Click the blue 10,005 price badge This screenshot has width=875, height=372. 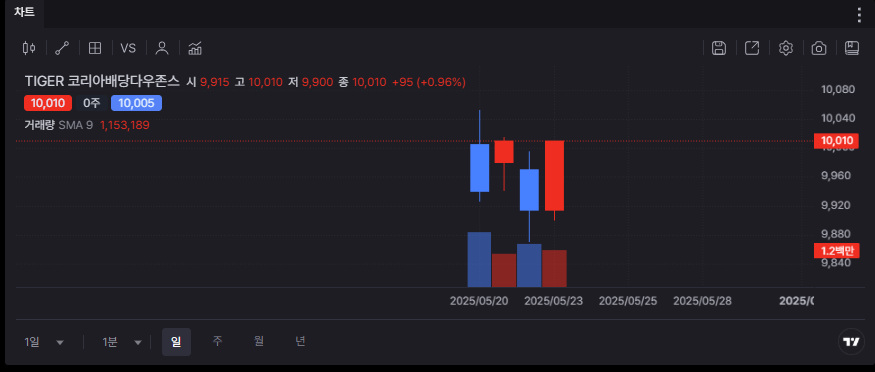point(136,103)
